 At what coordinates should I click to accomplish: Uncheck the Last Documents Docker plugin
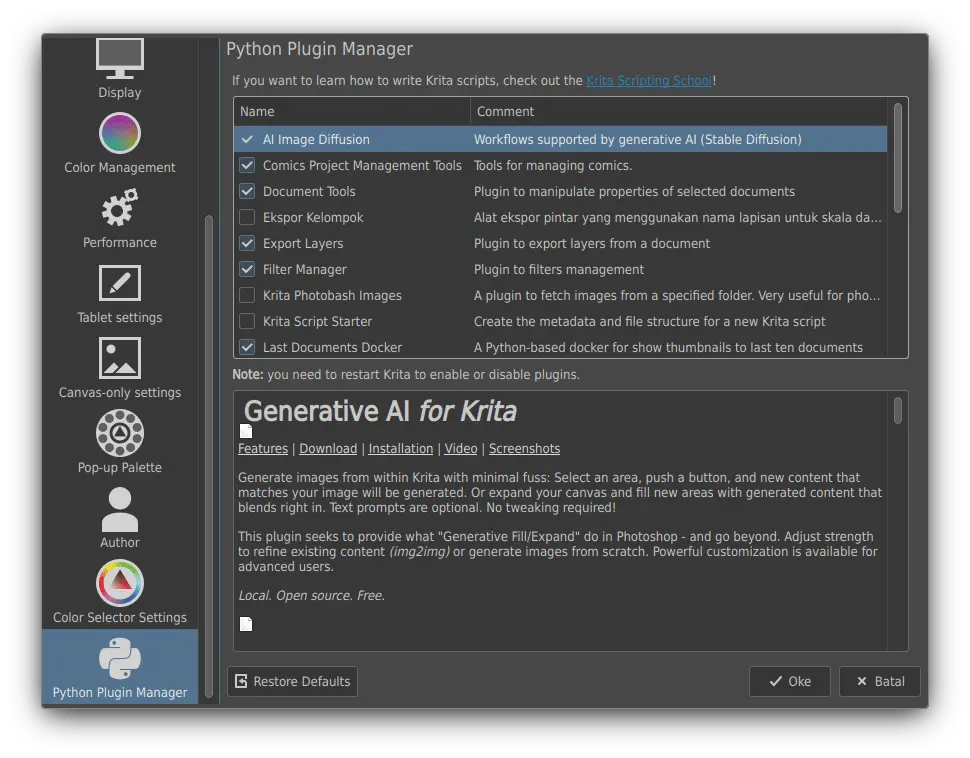(x=247, y=347)
